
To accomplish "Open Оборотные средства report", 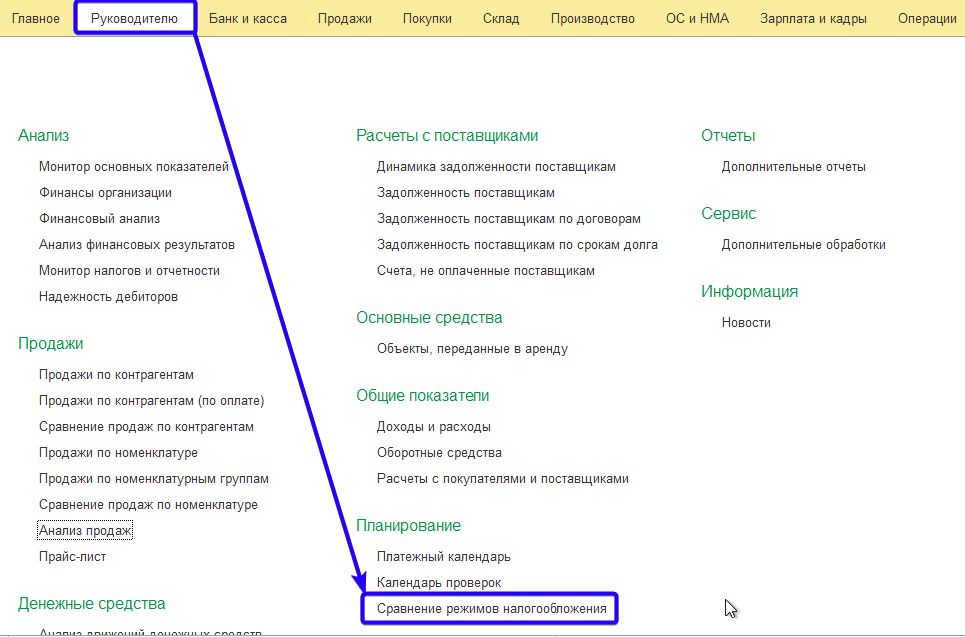I will pos(439,452).
